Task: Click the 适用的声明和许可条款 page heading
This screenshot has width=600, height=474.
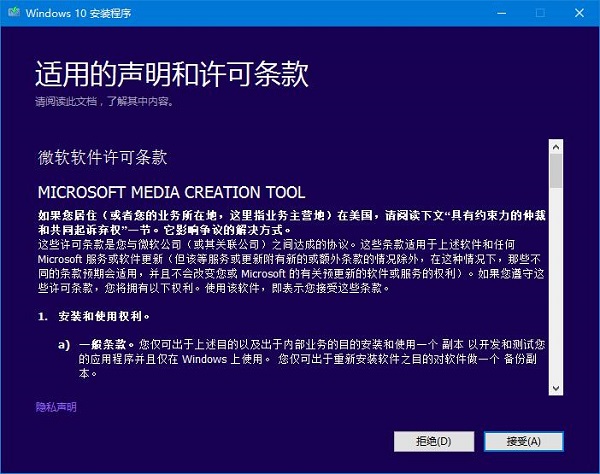Action: [171, 75]
